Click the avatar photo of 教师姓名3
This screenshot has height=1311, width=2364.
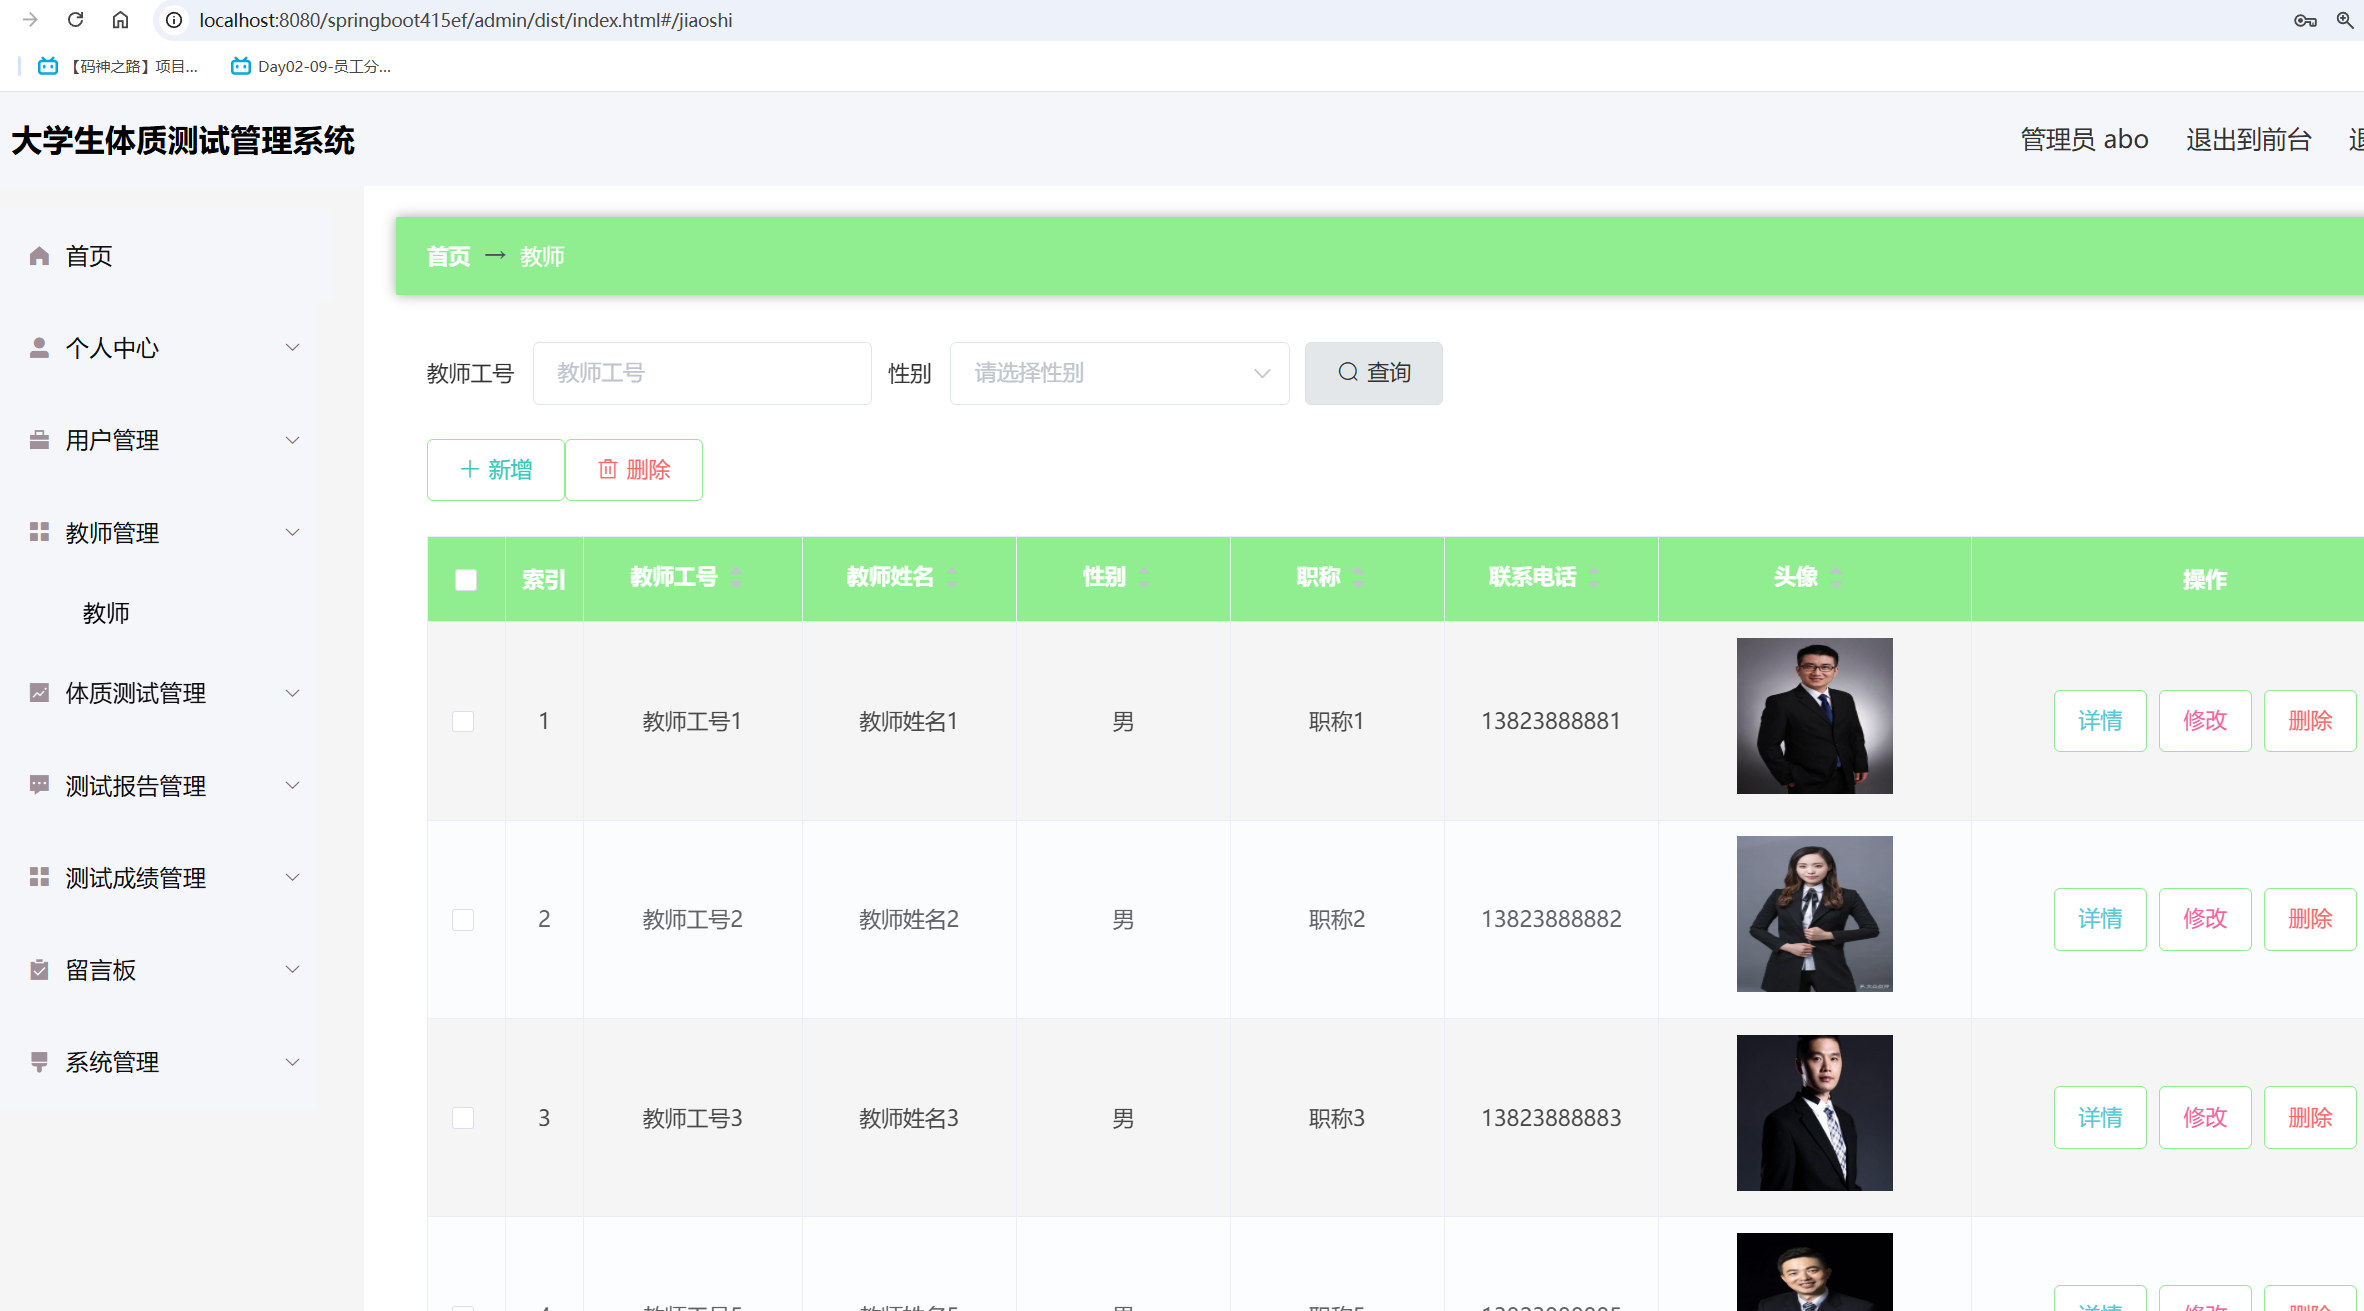[x=1814, y=1113]
